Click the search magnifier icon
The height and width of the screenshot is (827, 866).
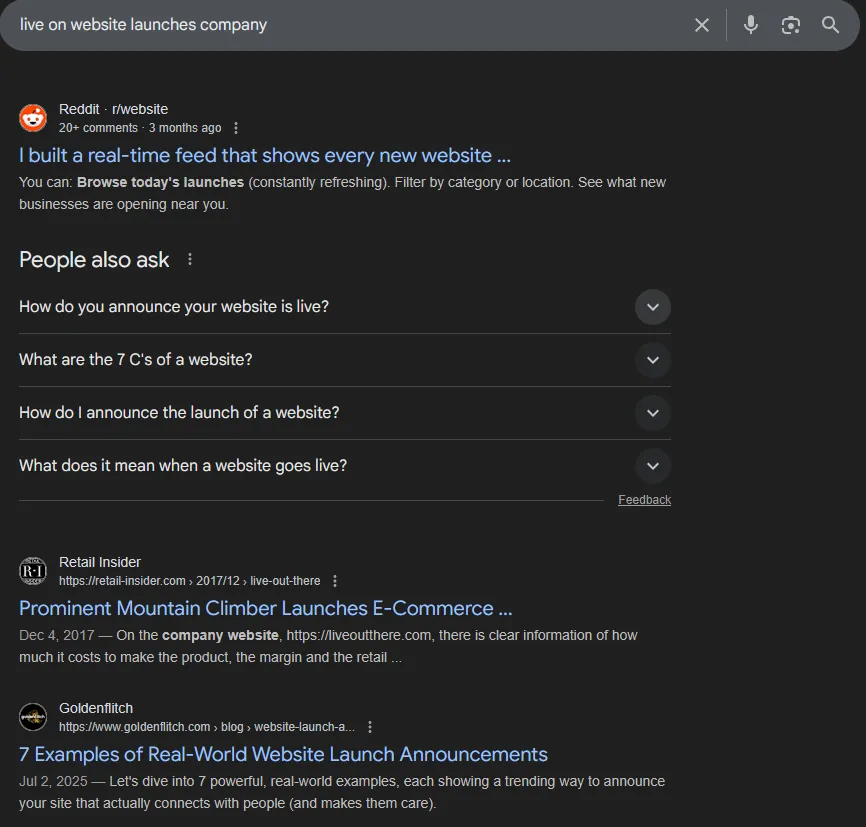click(830, 25)
